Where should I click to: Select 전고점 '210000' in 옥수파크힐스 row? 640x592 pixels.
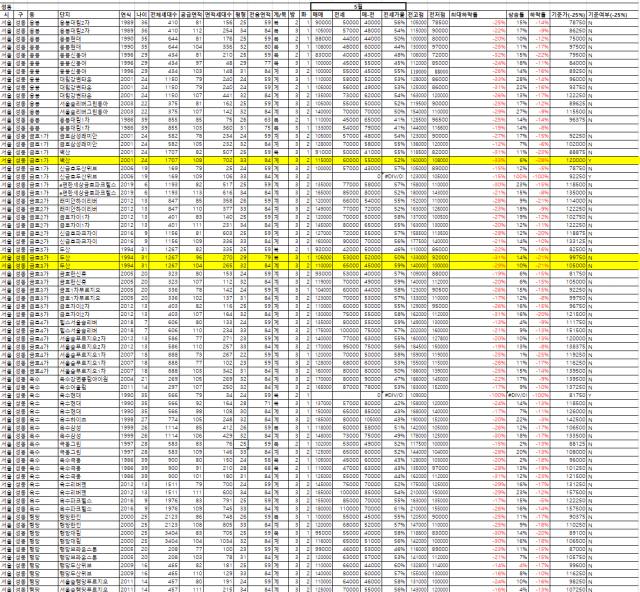pos(417,509)
